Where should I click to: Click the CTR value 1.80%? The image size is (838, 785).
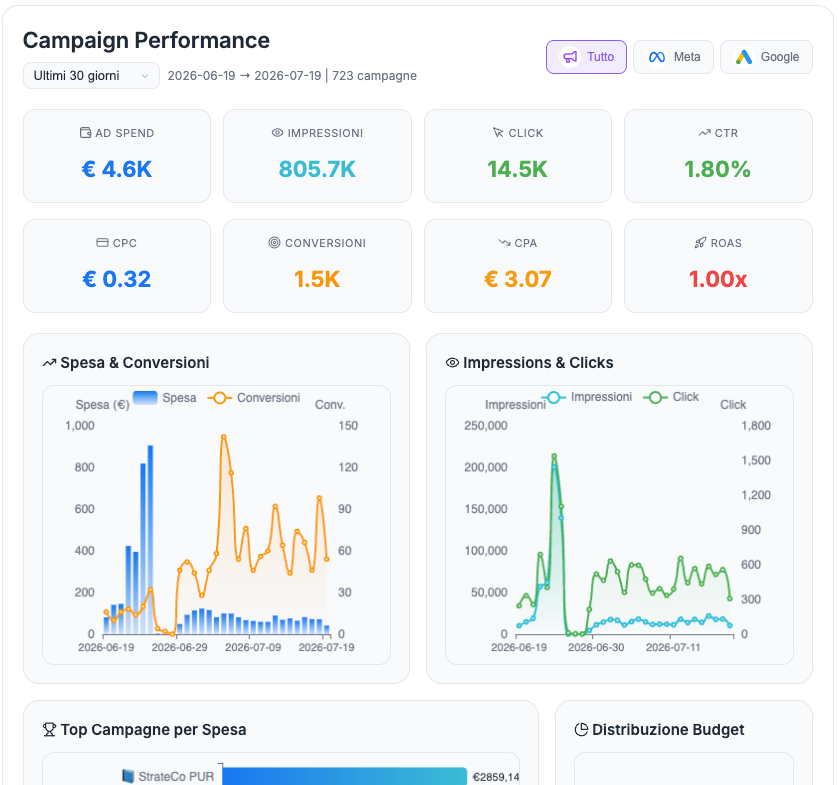[718, 169]
